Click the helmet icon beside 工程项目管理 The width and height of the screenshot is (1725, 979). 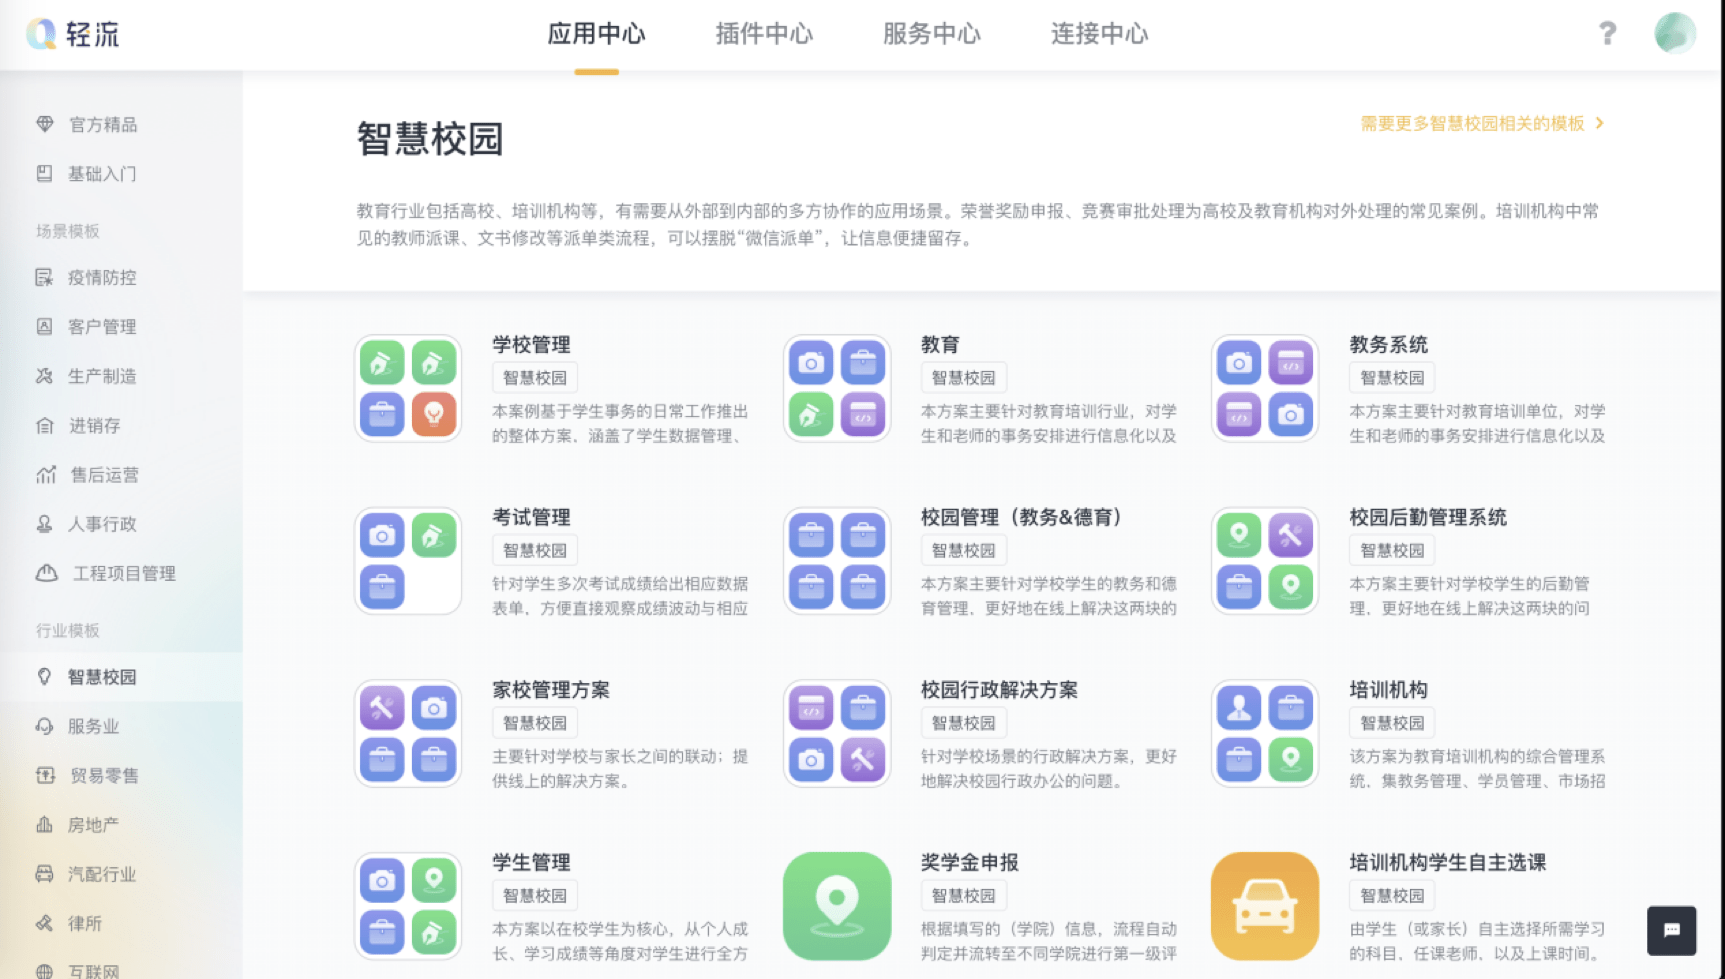click(x=47, y=573)
